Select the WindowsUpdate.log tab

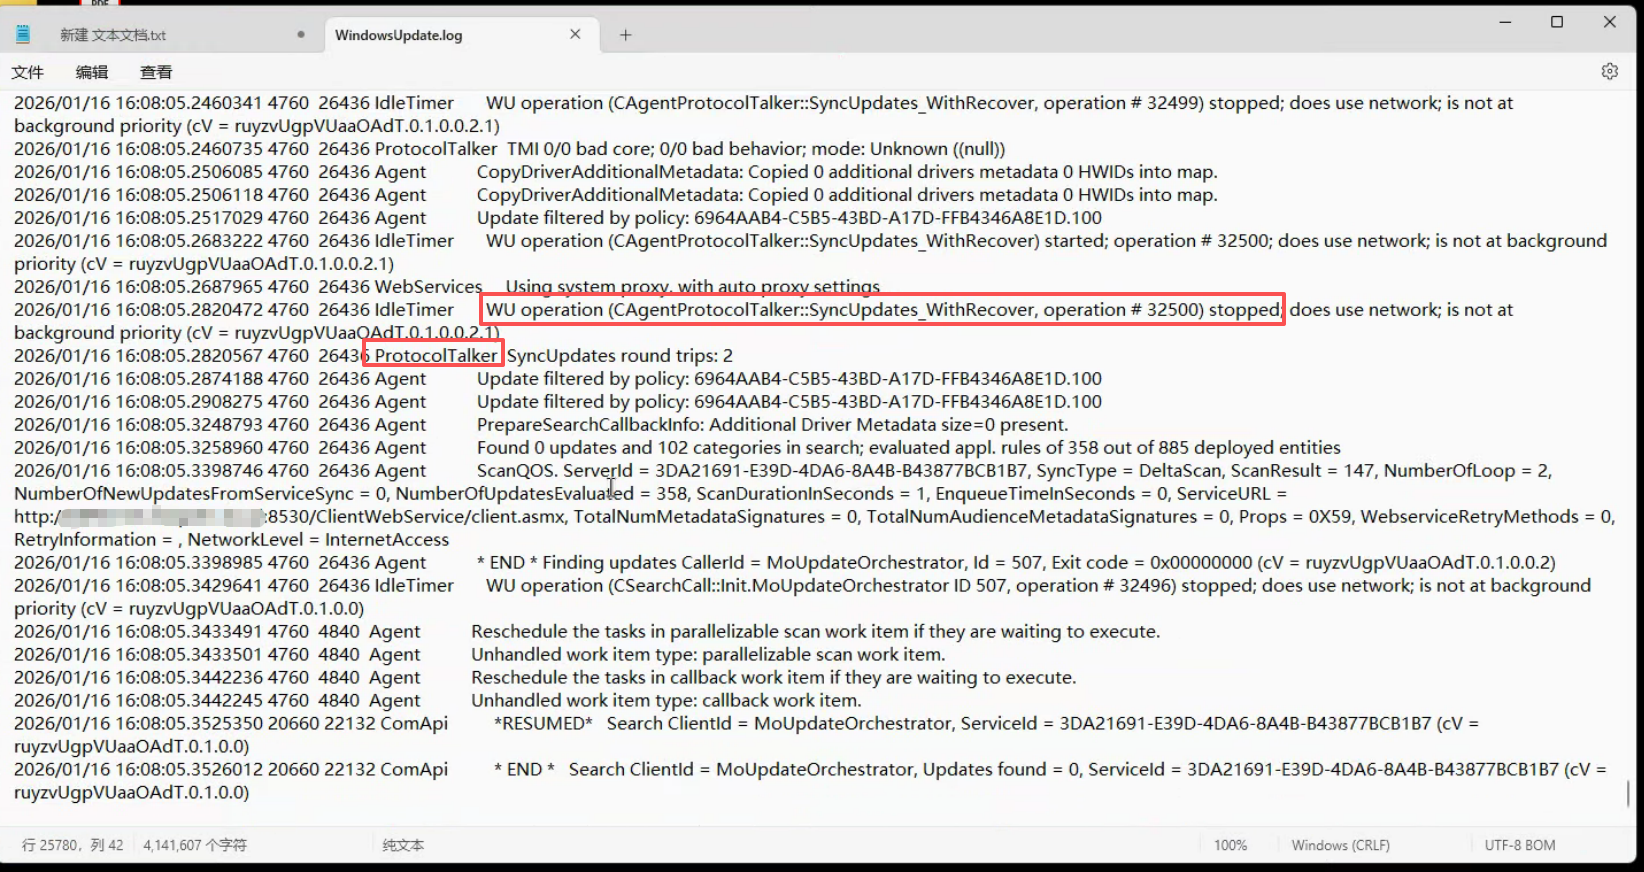(398, 35)
